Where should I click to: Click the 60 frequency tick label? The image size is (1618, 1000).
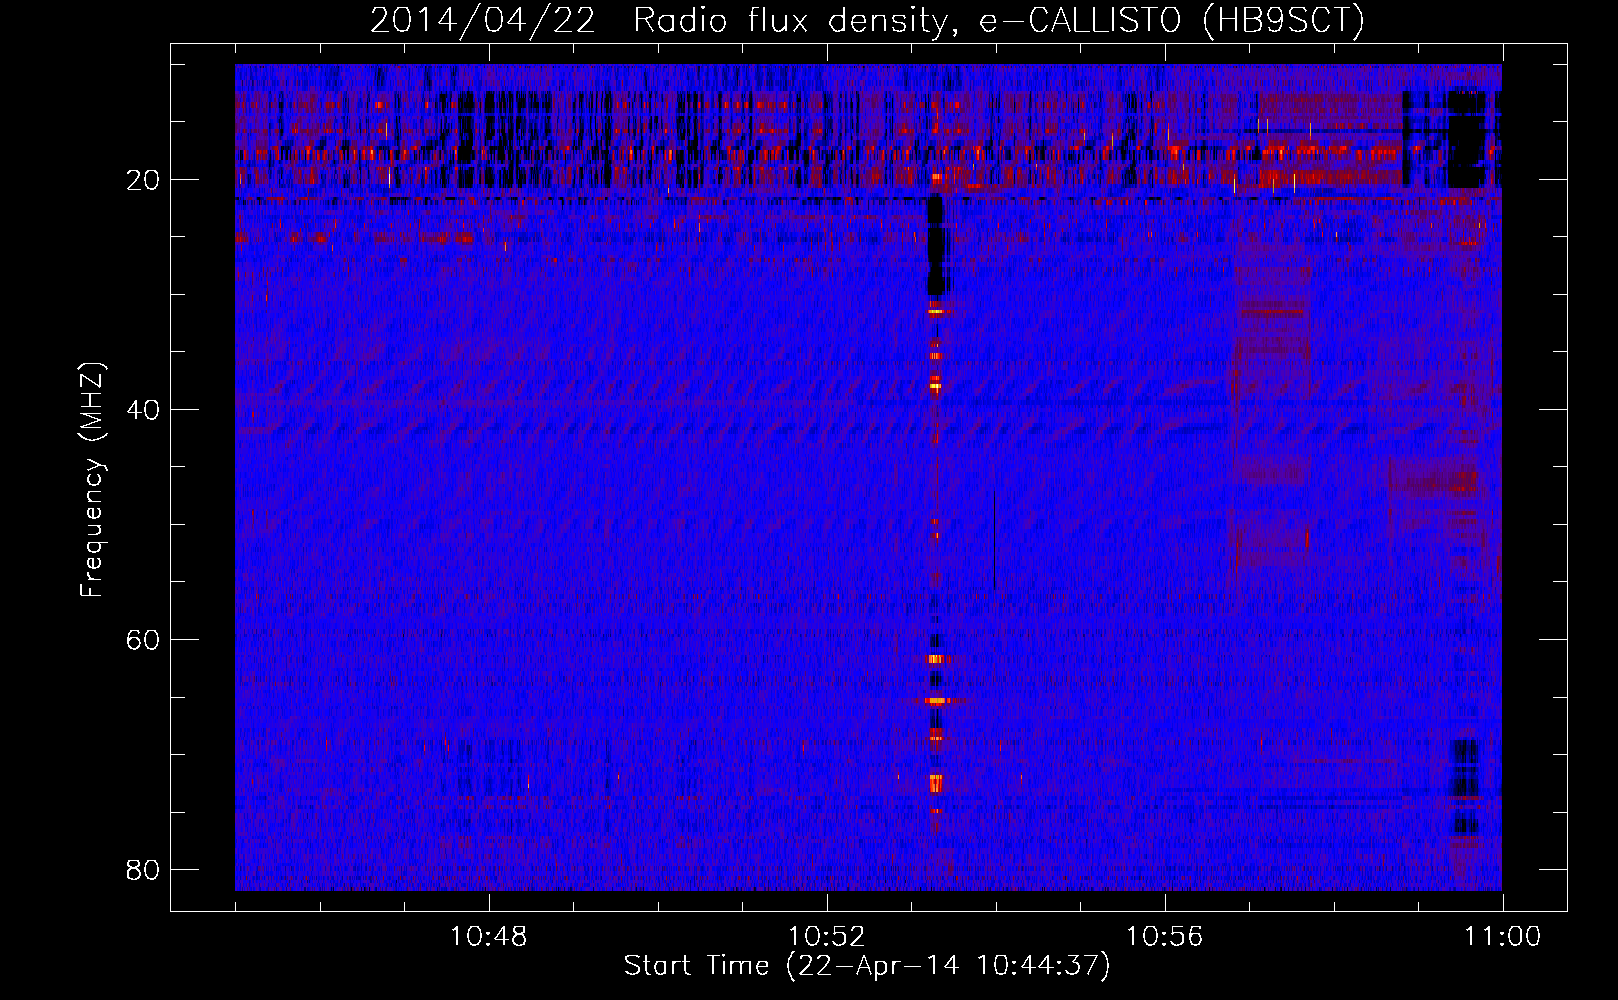pyautogui.click(x=143, y=640)
